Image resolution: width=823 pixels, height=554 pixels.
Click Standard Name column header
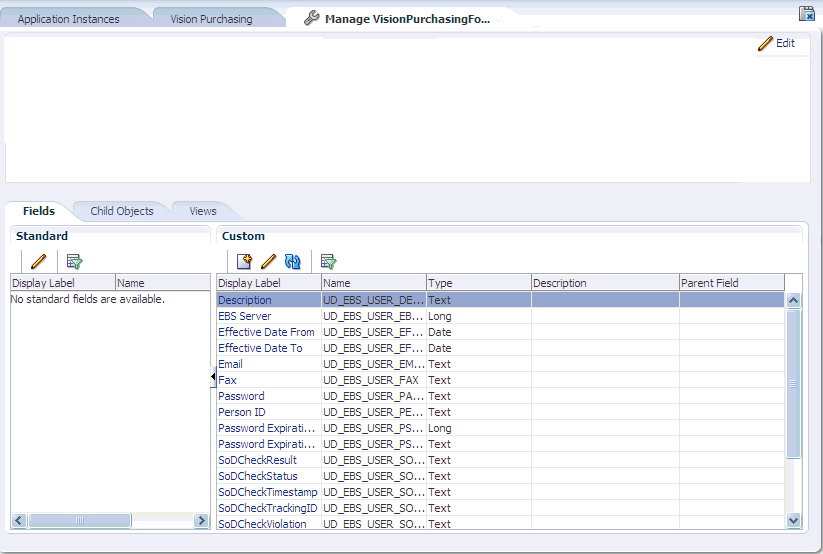[x=163, y=283]
